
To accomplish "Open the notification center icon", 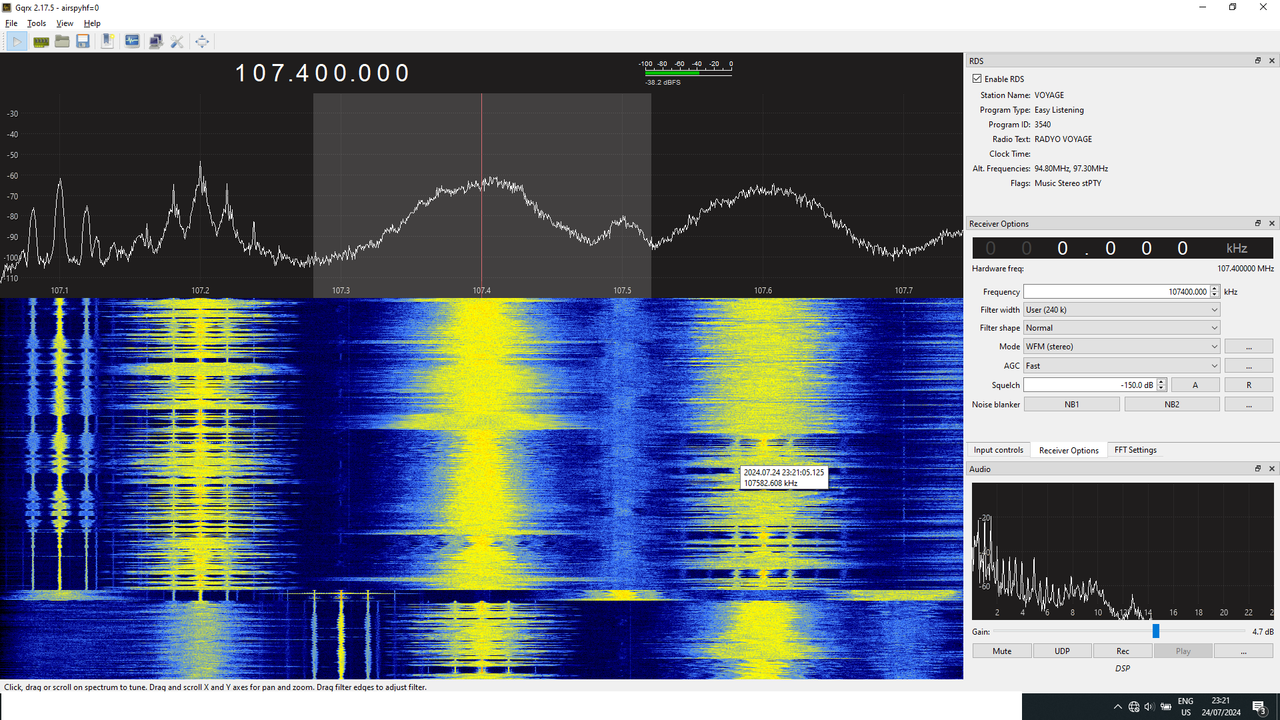I will (1258, 706).
